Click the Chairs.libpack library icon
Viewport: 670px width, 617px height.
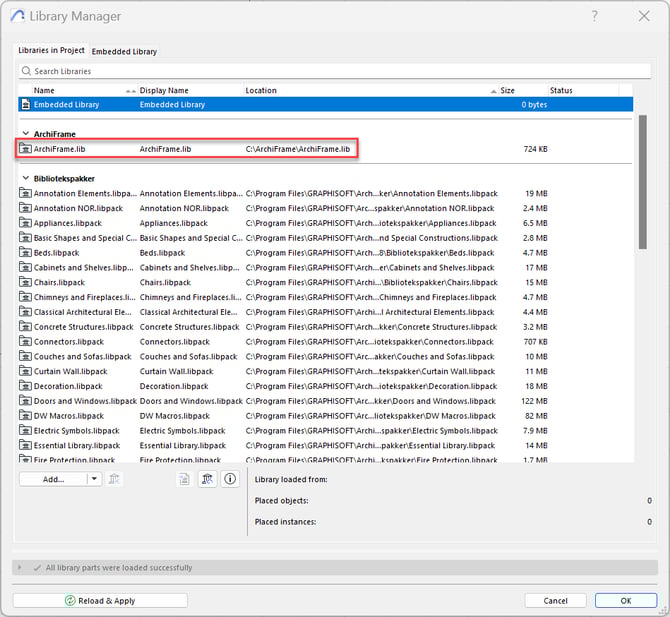(26, 283)
